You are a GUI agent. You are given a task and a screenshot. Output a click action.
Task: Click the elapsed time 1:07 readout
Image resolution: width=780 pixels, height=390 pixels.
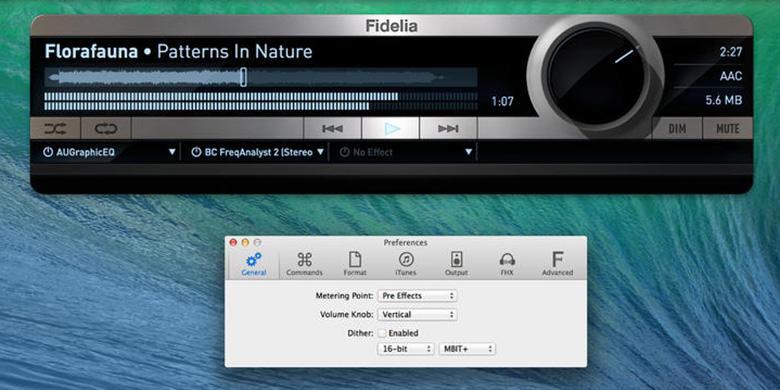click(502, 102)
